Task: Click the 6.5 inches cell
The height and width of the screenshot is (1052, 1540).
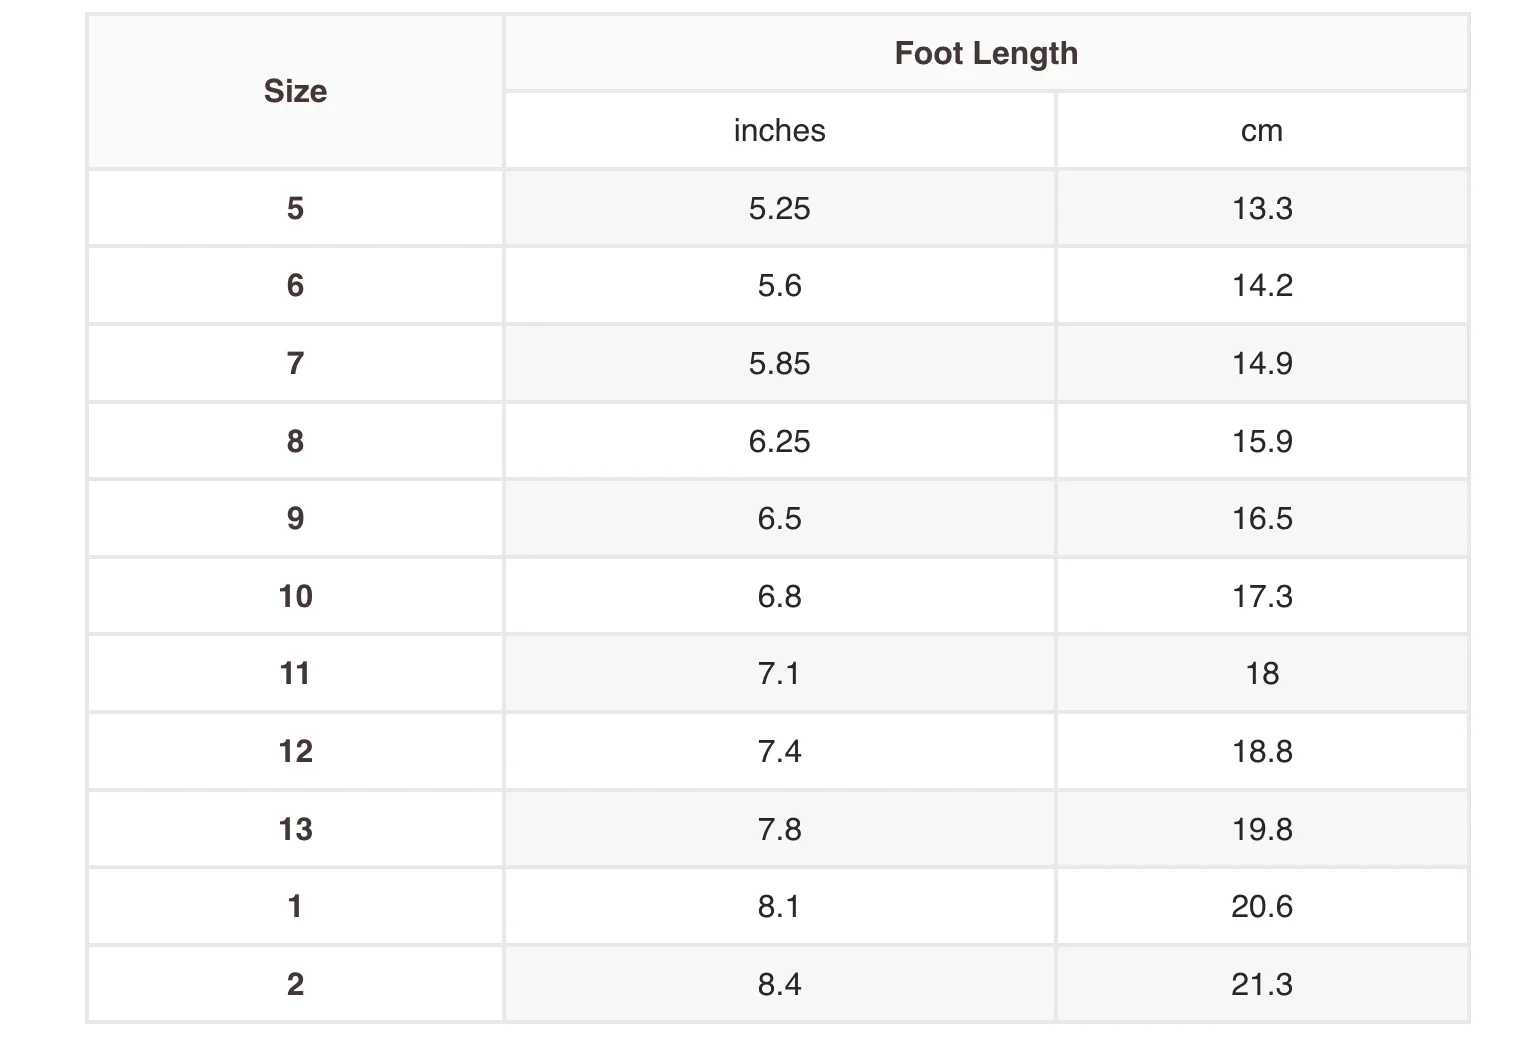Action: (780, 518)
